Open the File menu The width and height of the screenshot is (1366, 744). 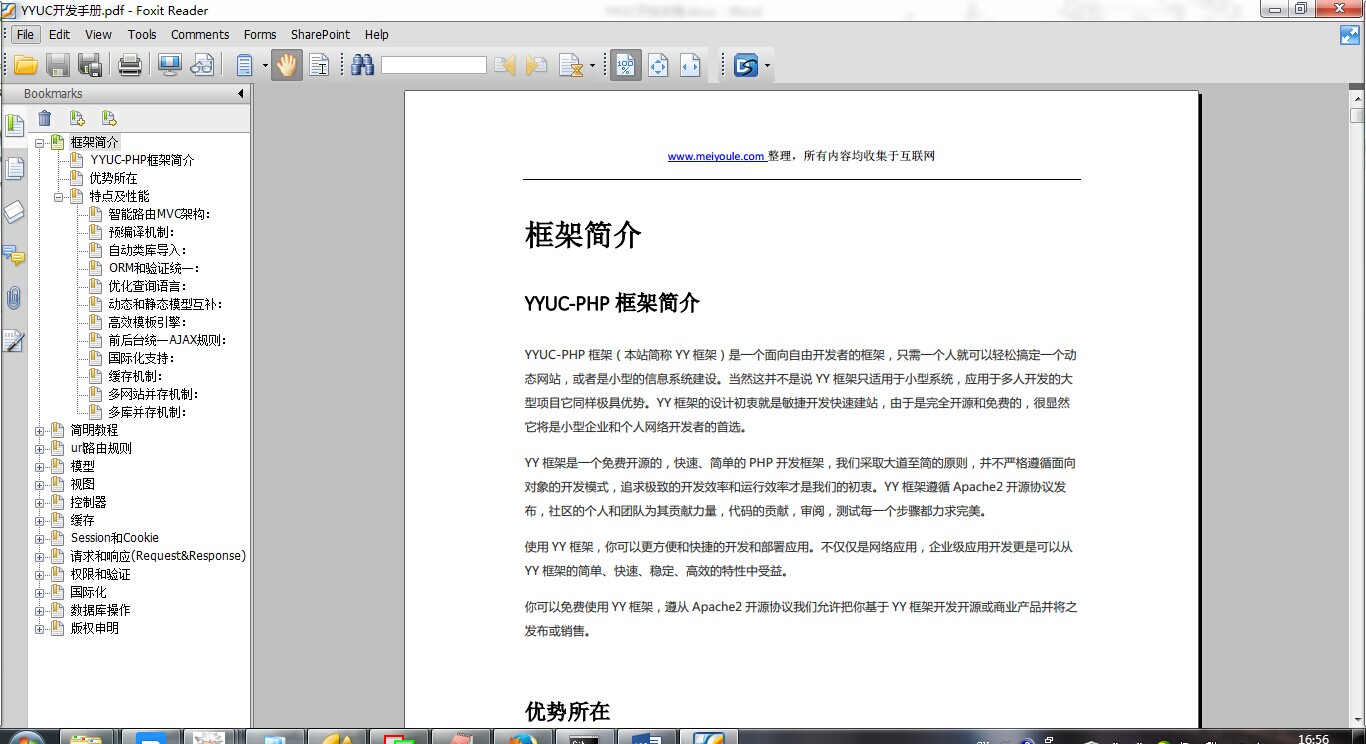[x=25, y=34]
